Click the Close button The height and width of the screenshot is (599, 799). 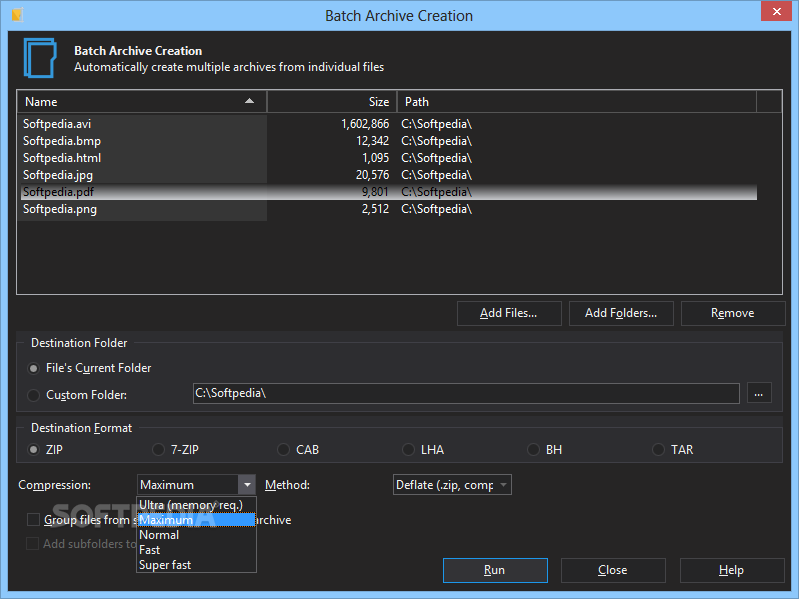613,570
